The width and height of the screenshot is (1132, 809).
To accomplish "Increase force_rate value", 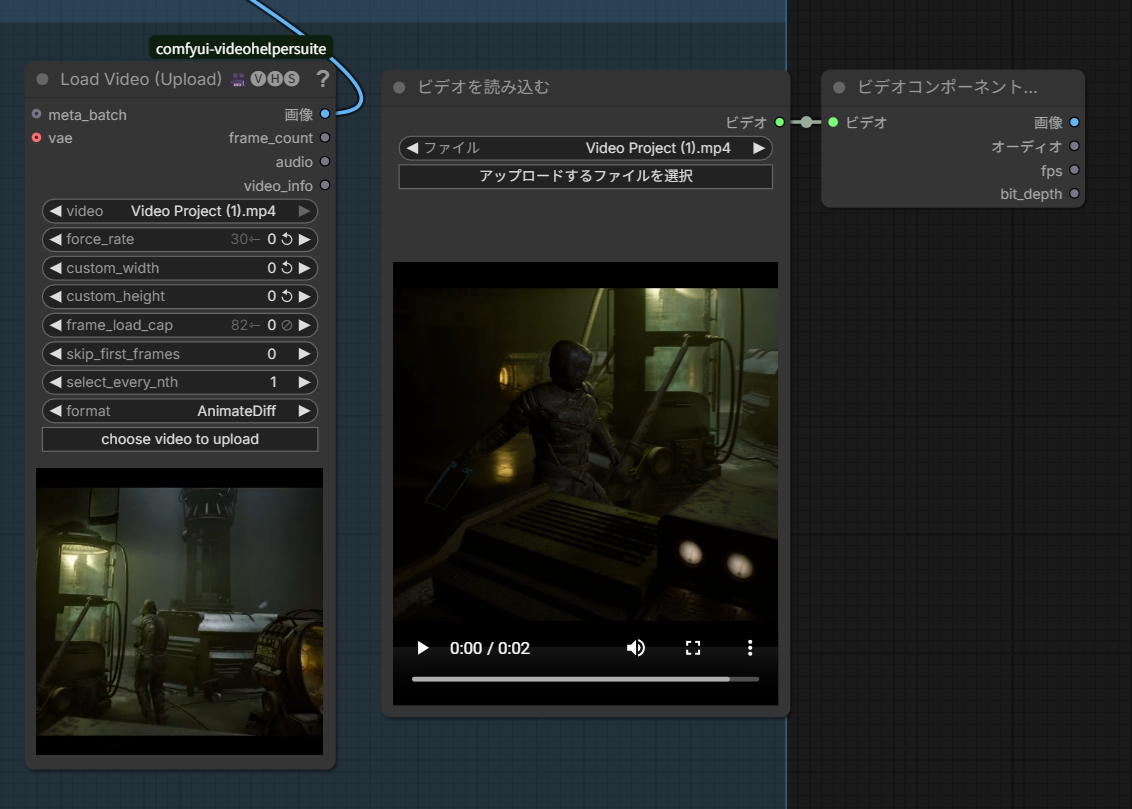I will tap(305, 239).
